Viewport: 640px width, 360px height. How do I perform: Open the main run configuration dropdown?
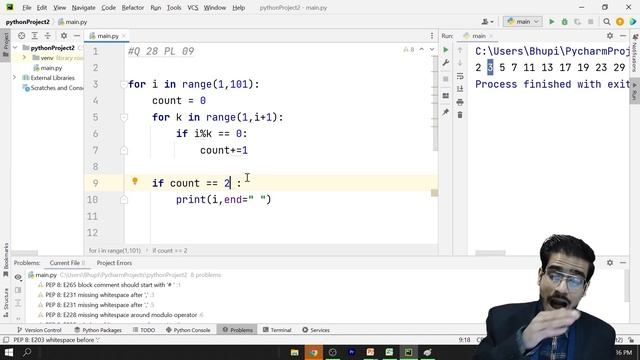pos(522,22)
